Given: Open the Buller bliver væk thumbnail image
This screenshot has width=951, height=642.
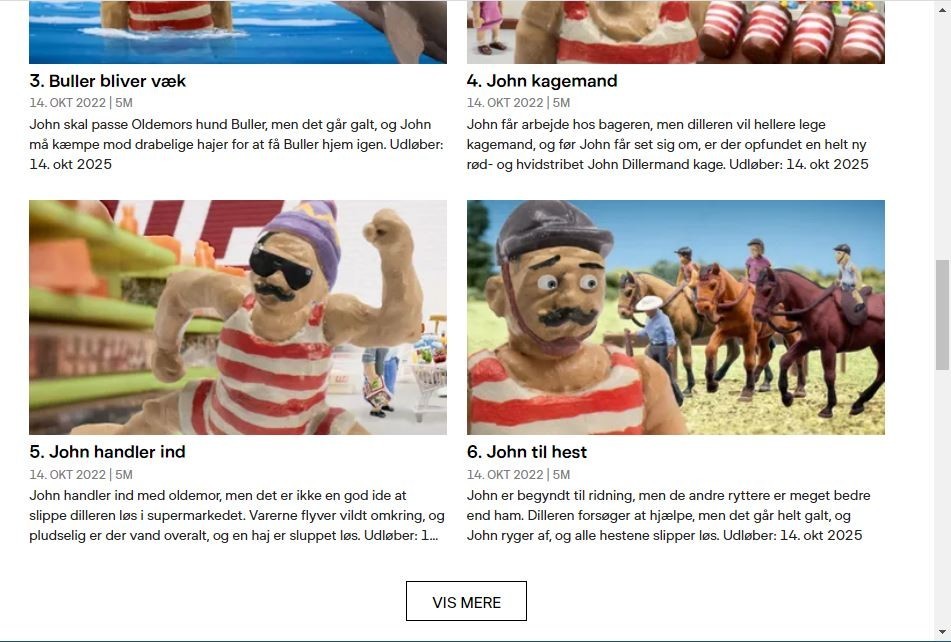Looking at the screenshot, I should 238,32.
